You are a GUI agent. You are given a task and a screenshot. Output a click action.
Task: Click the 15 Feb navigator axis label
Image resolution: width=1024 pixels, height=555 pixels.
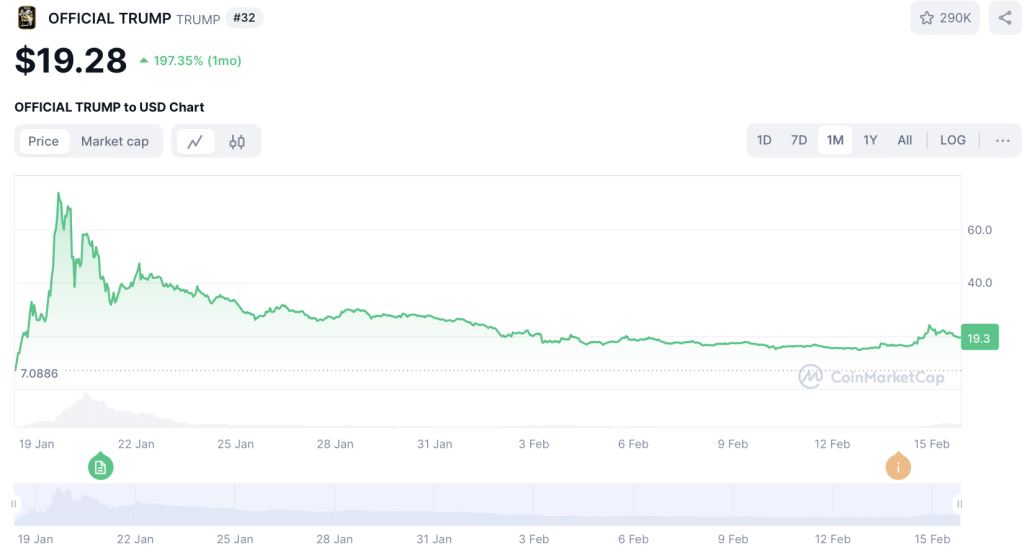(x=932, y=539)
